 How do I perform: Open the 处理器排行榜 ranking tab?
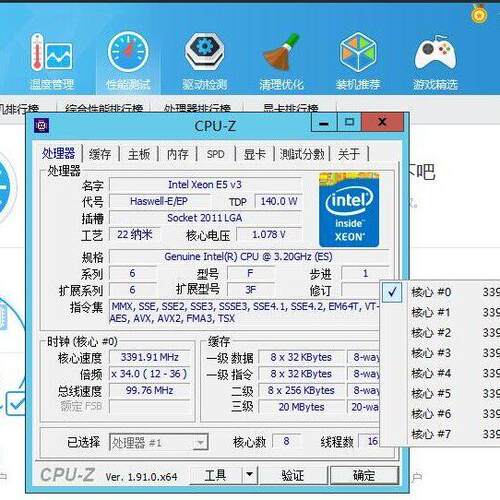pos(197,108)
